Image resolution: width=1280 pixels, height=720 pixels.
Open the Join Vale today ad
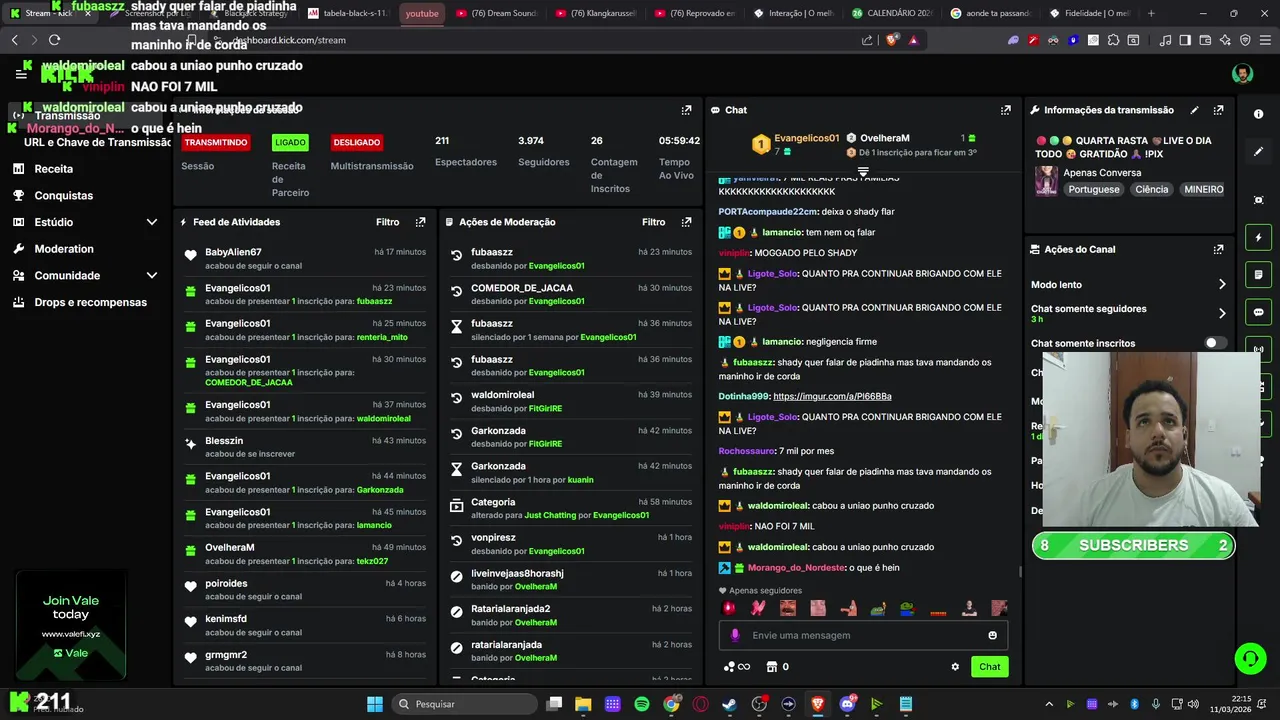(71, 625)
